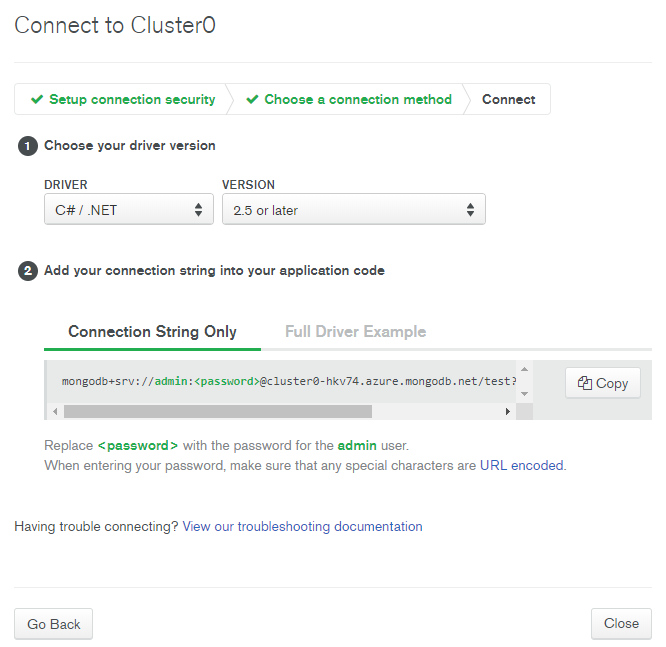Select the Connect step in breadcrumb
666x647 pixels.
tap(508, 99)
